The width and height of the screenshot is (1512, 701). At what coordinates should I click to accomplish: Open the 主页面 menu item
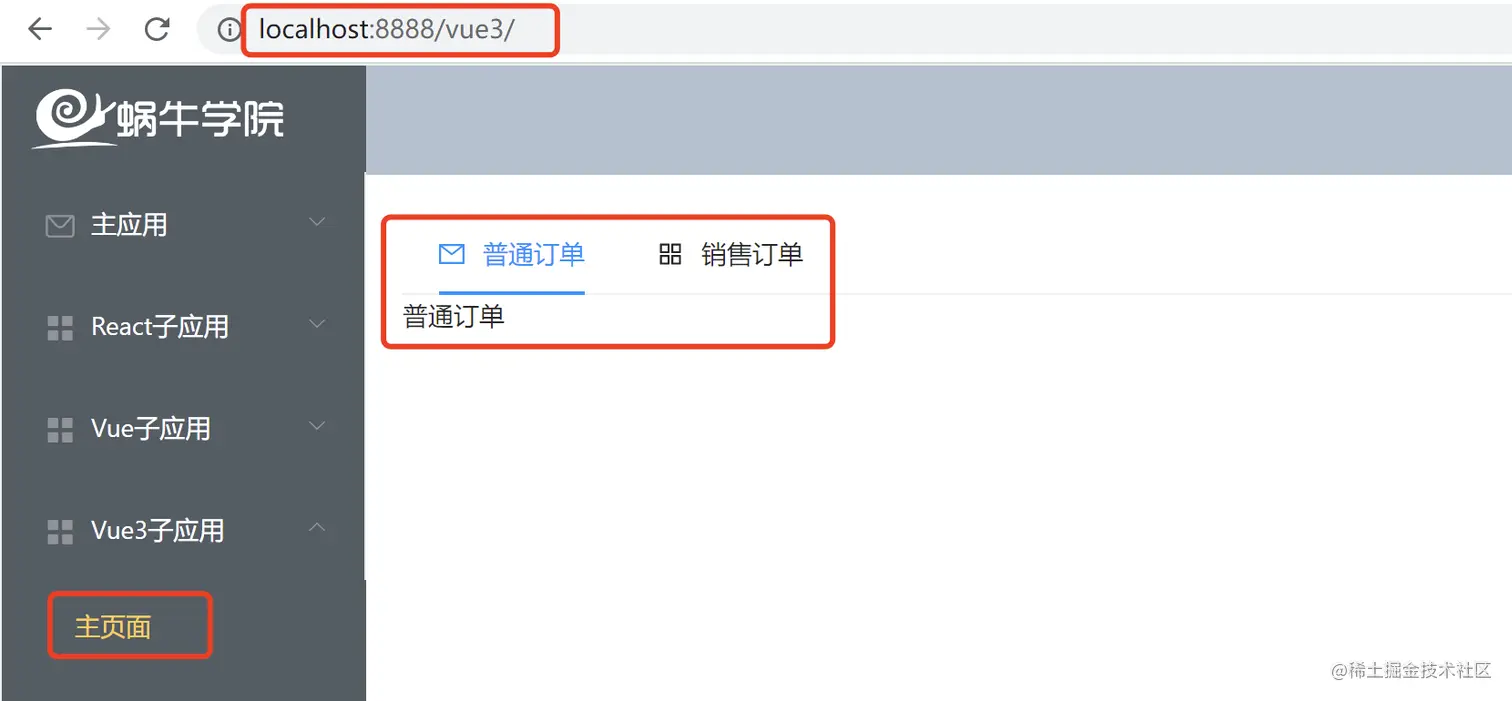pos(113,627)
